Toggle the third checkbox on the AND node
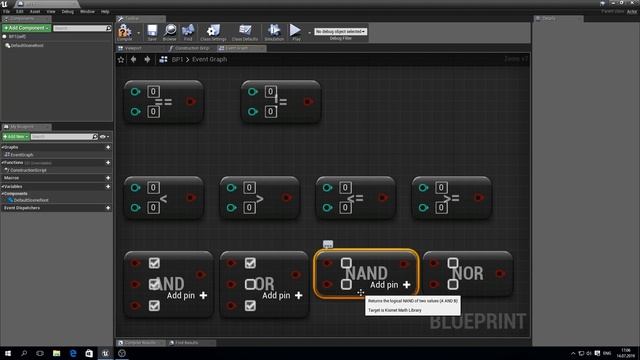 click(154, 306)
